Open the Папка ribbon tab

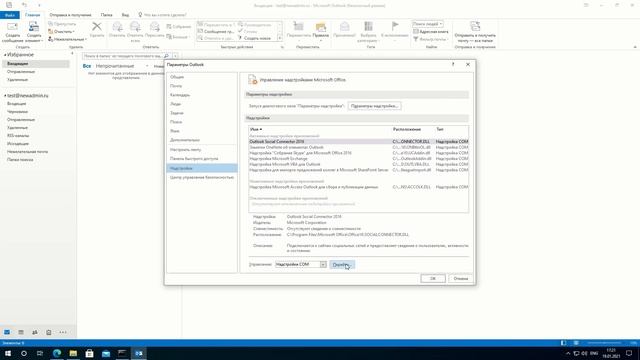pos(107,15)
